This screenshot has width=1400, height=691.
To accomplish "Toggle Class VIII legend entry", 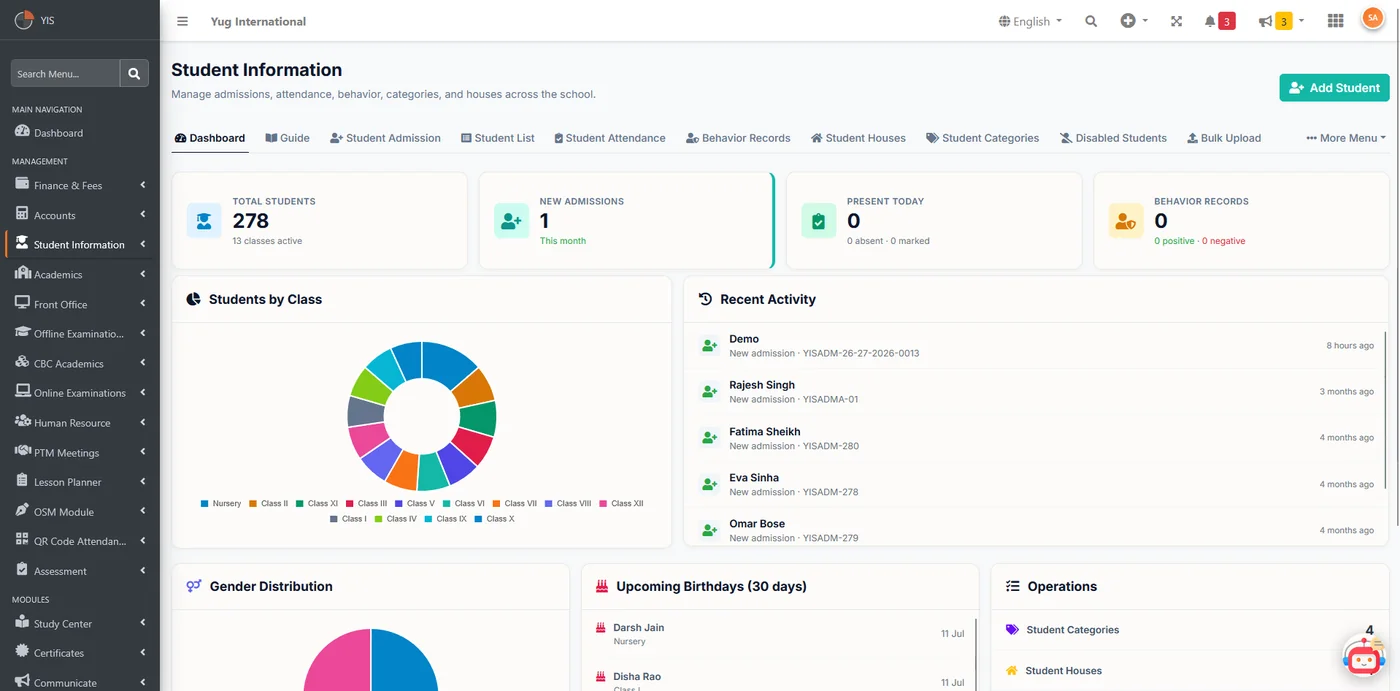I will (568, 504).
